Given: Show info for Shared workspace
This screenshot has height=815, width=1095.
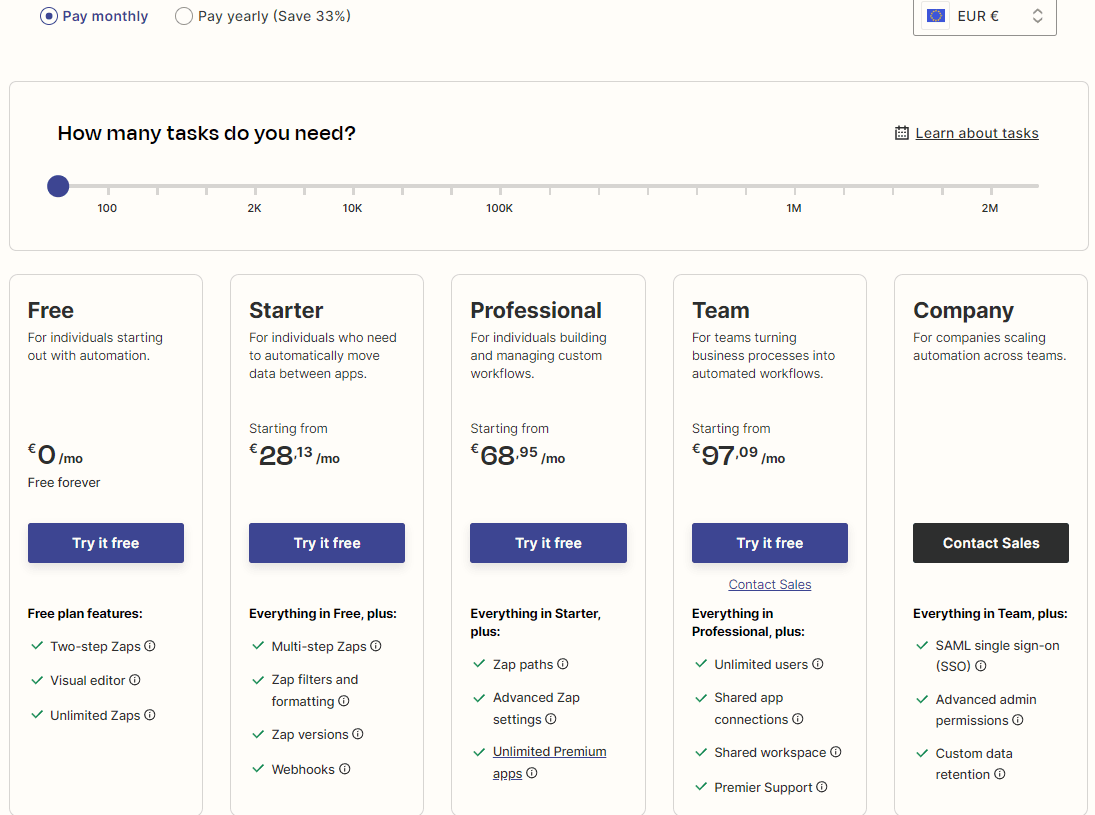Looking at the screenshot, I should pos(835,751).
